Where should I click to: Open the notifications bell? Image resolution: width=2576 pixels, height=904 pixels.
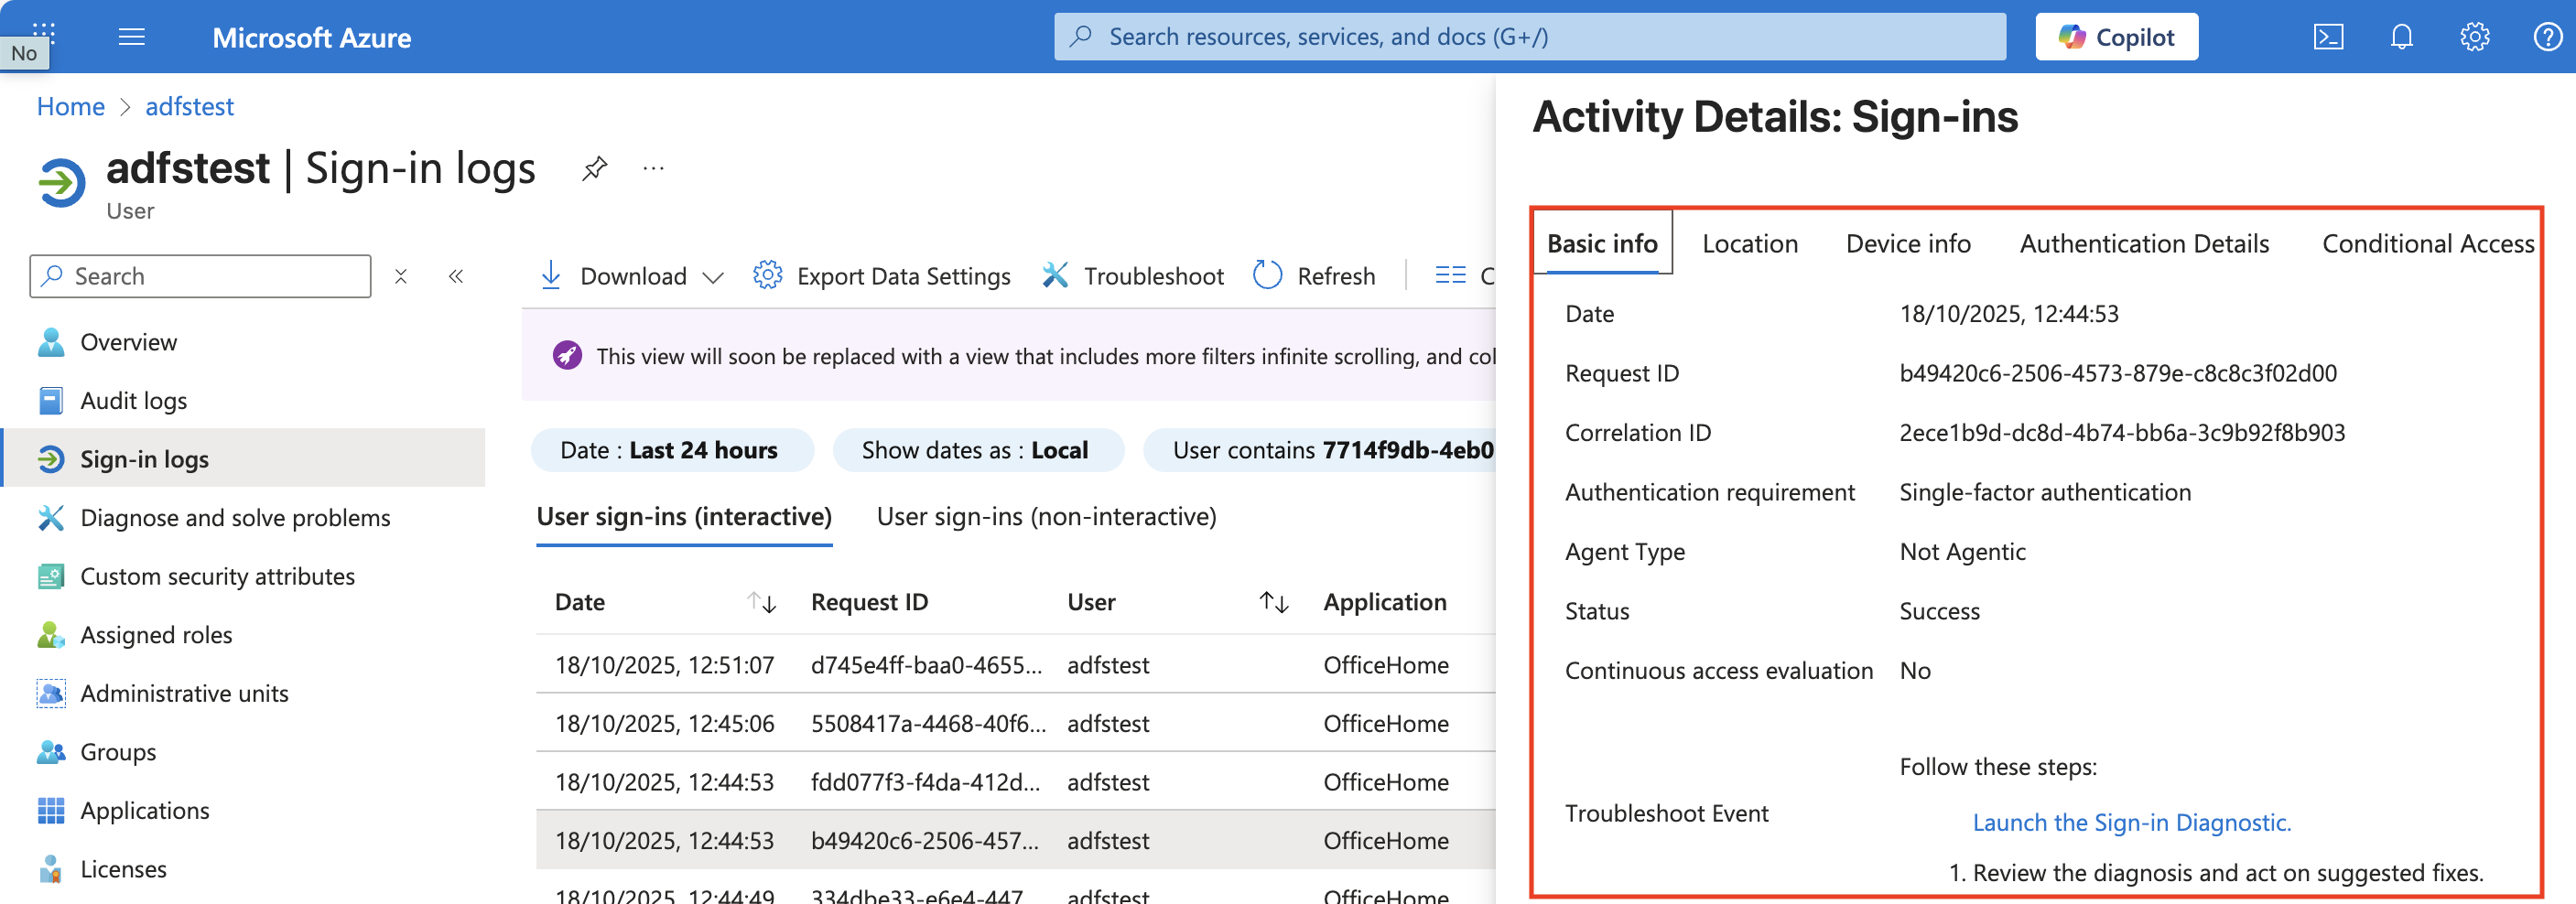[x=2401, y=37]
